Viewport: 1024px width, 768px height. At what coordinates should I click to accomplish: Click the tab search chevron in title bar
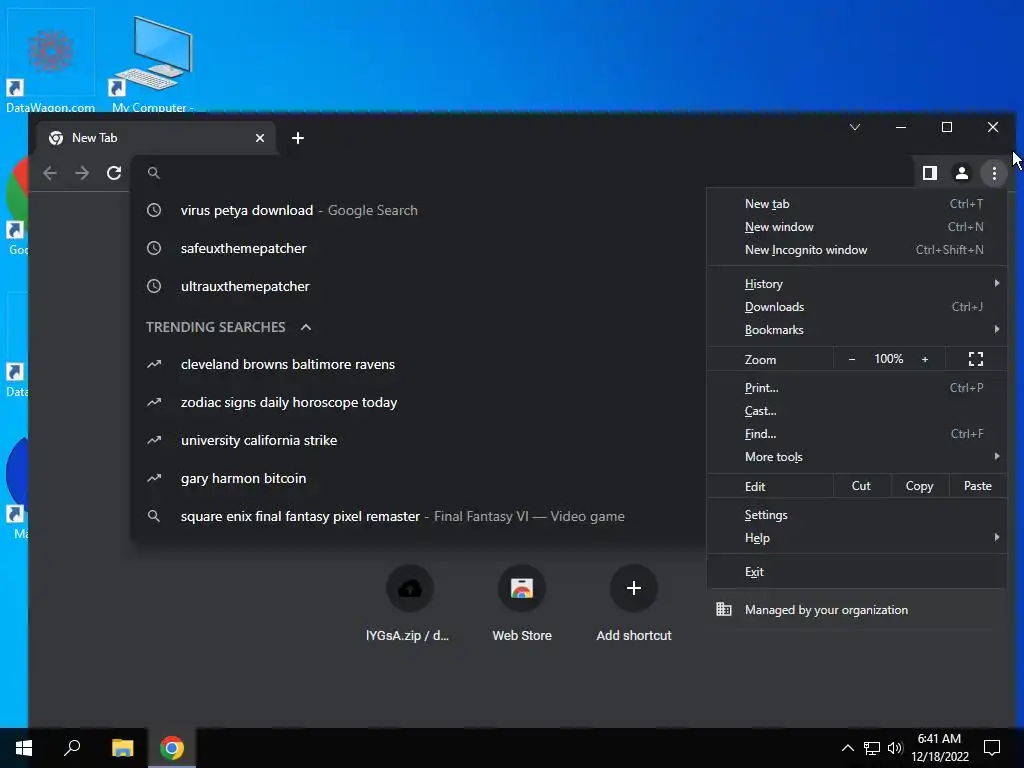click(855, 127)
